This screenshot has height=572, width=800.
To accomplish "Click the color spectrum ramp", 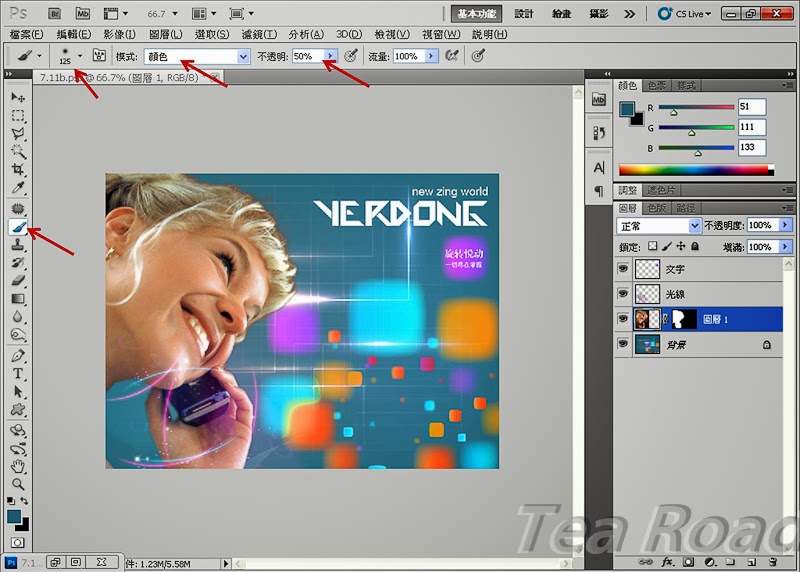I will [x=696, y=169].
